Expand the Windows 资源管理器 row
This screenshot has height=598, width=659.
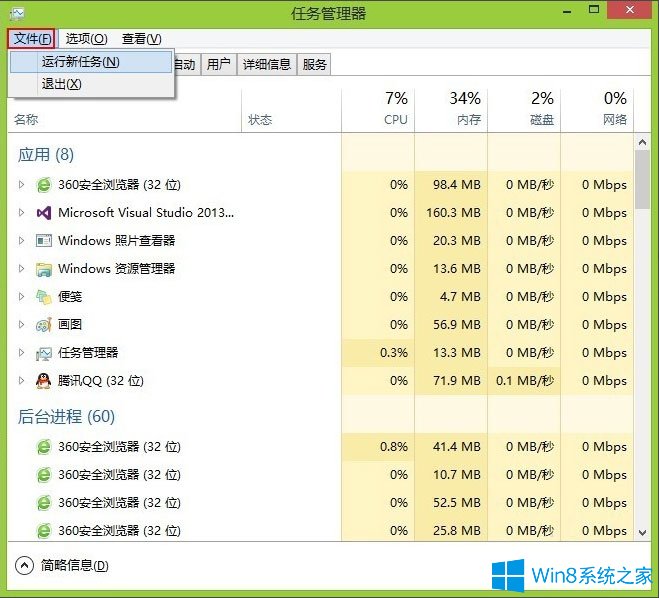click(22, 269)
